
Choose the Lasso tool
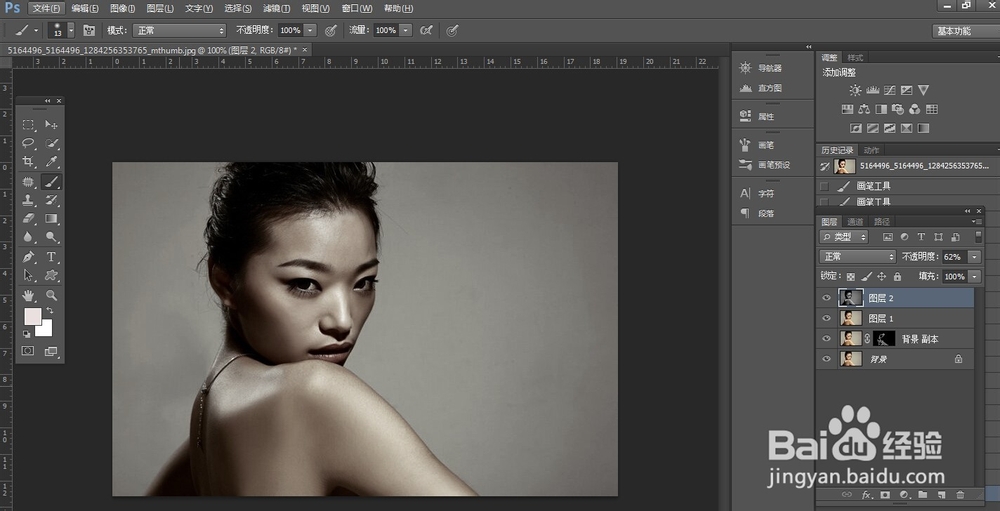pos(28,143)
